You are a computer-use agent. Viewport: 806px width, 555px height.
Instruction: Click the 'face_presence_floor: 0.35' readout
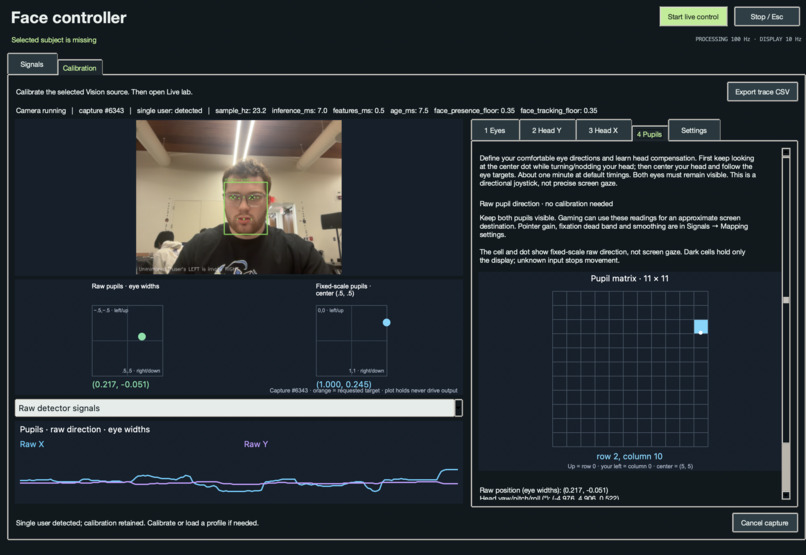coord(474,110)
